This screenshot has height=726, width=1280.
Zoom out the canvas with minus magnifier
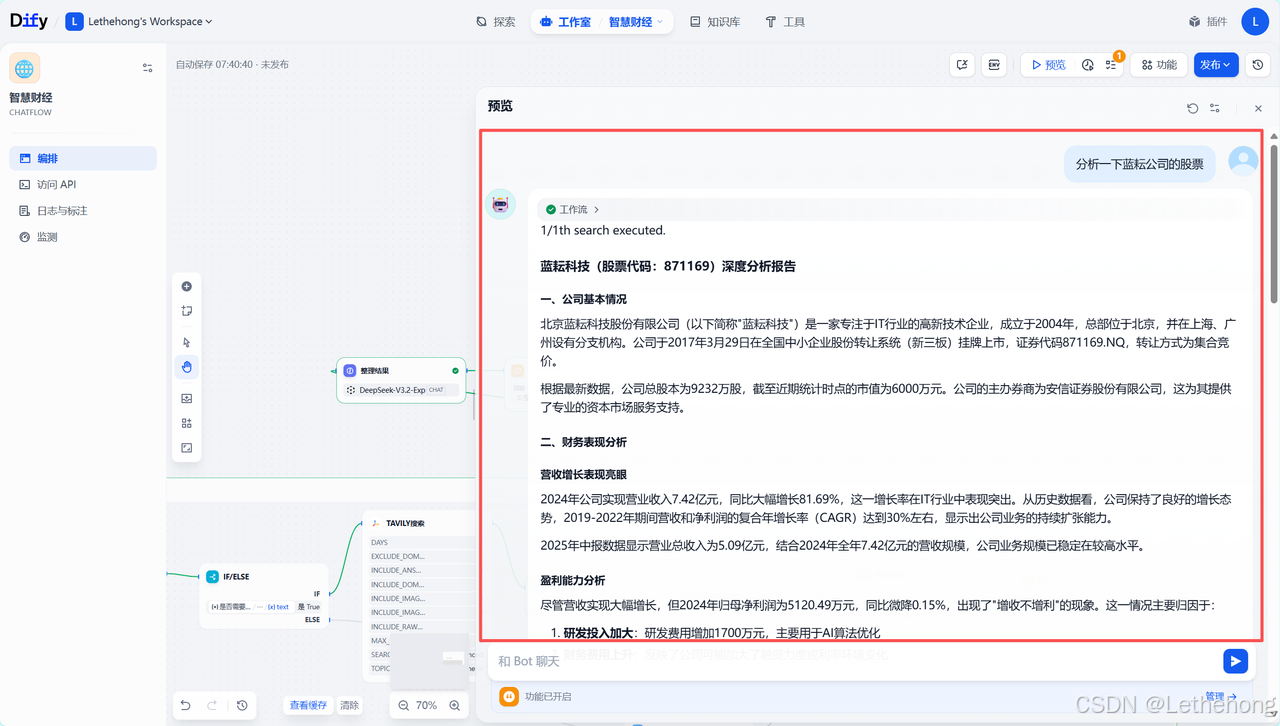[404, 705]
